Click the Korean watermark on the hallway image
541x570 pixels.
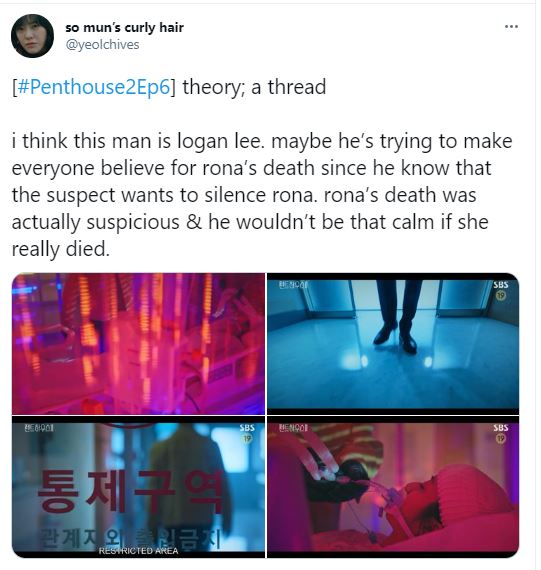[293, 285]
